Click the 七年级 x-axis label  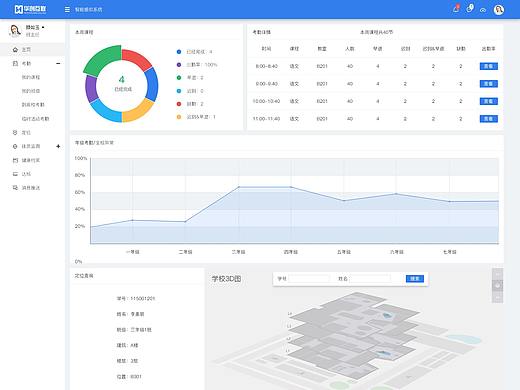pos(450,252)
